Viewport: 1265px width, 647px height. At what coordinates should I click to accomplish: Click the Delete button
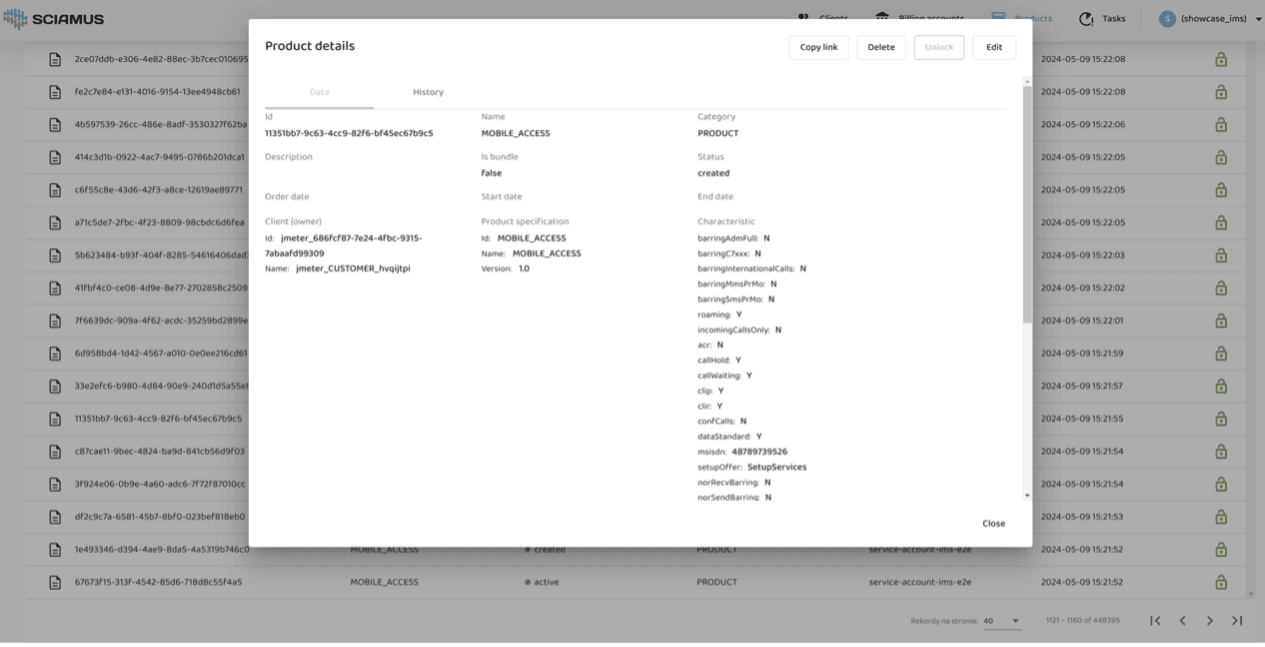881,47
